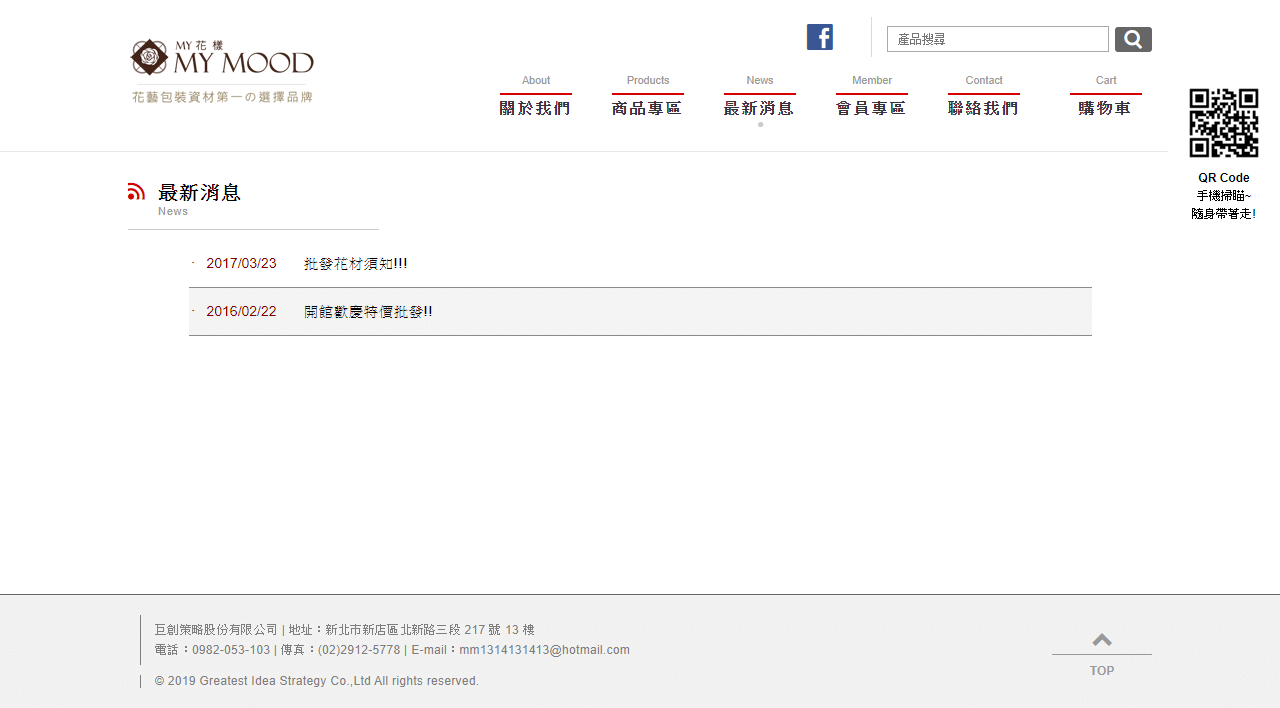Screen dimensions: 1280x708
Task: Open the 商品專區 Products menu
Action: (648, 96)
